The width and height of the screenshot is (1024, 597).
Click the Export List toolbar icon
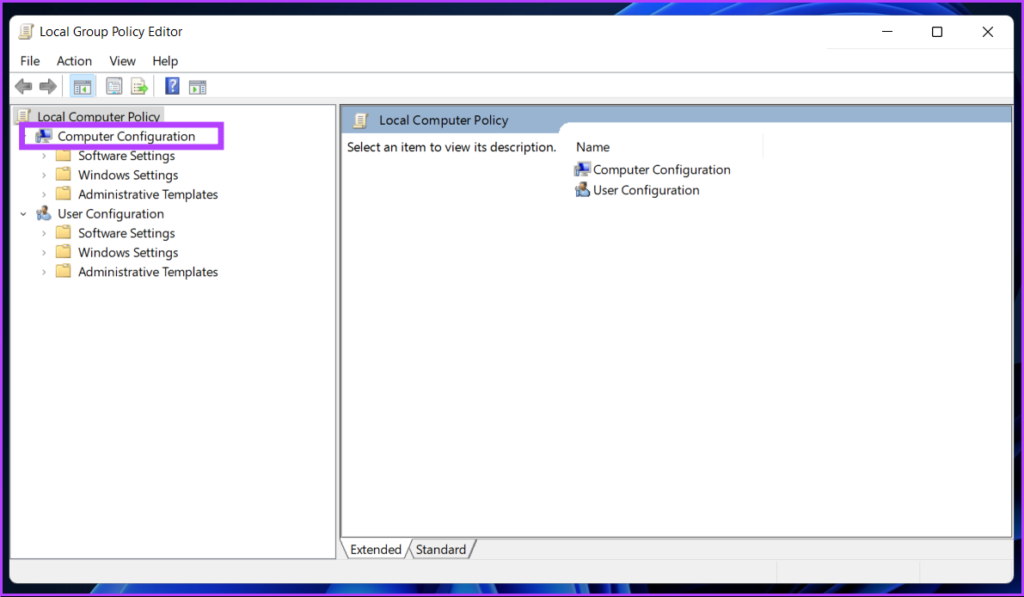(x=139, y=87)
